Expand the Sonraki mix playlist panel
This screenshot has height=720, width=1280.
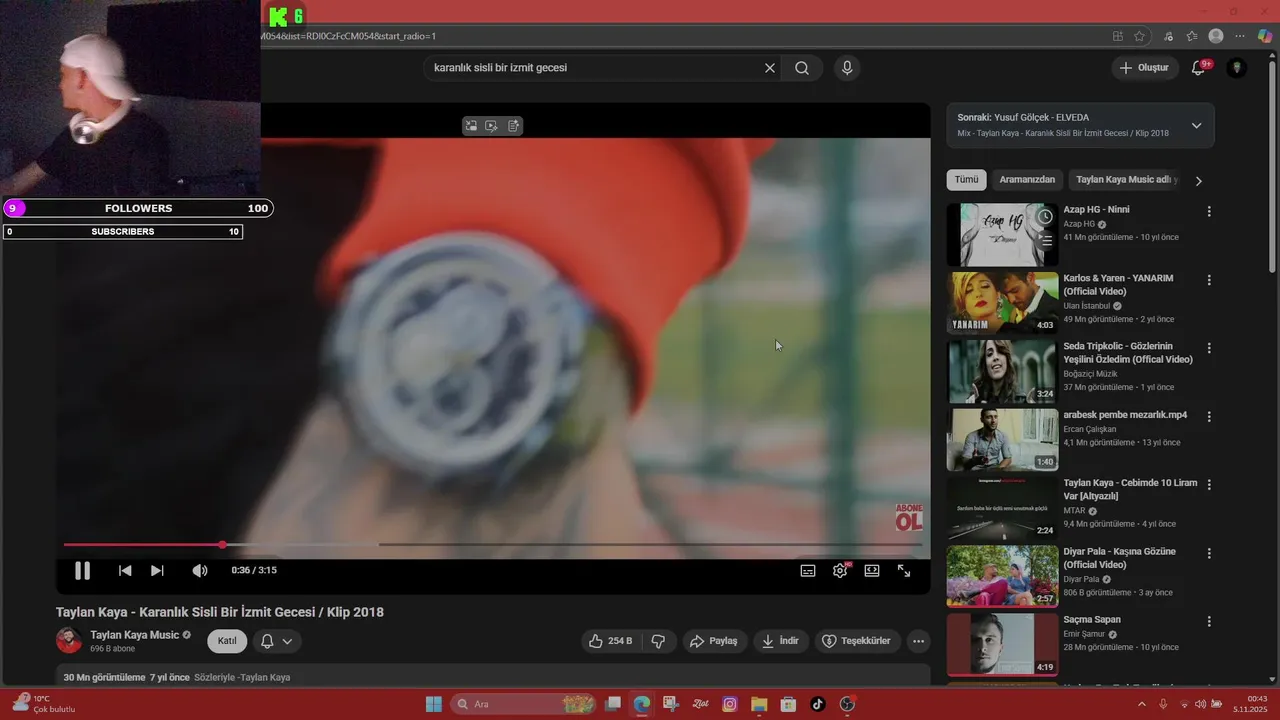point(1196,126)
